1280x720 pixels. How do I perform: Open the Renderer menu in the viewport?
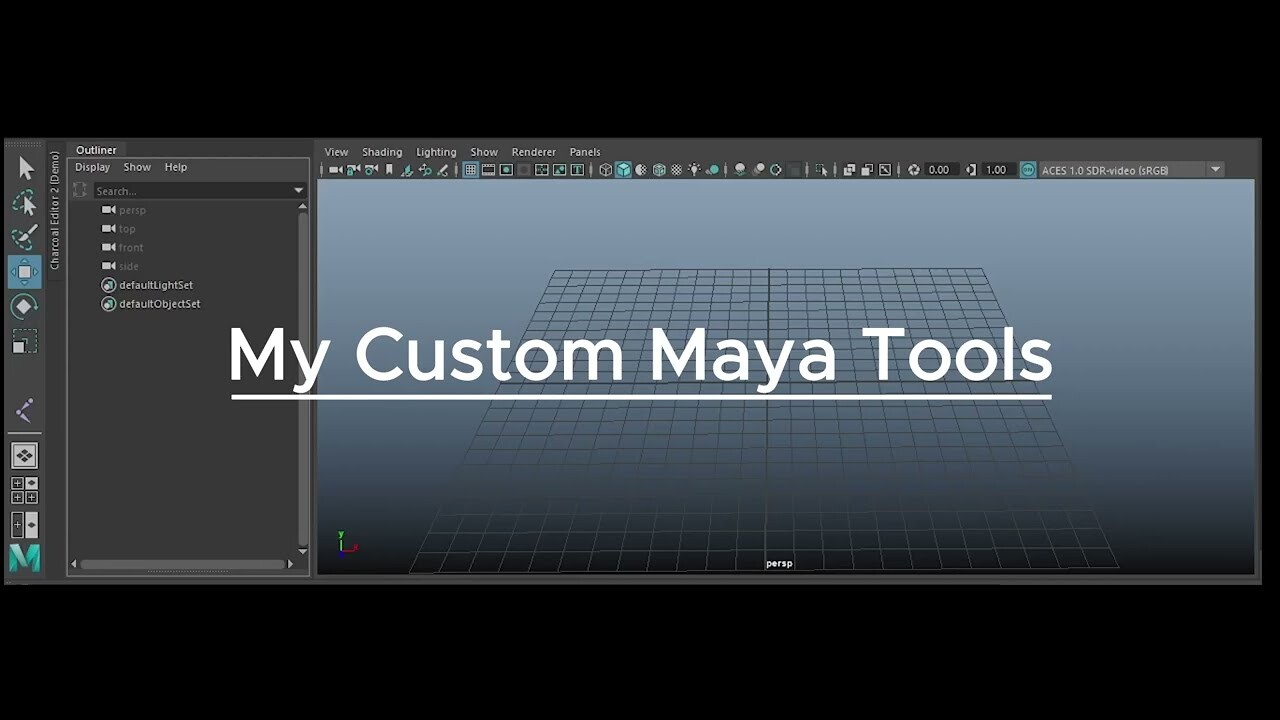point(533,152)
